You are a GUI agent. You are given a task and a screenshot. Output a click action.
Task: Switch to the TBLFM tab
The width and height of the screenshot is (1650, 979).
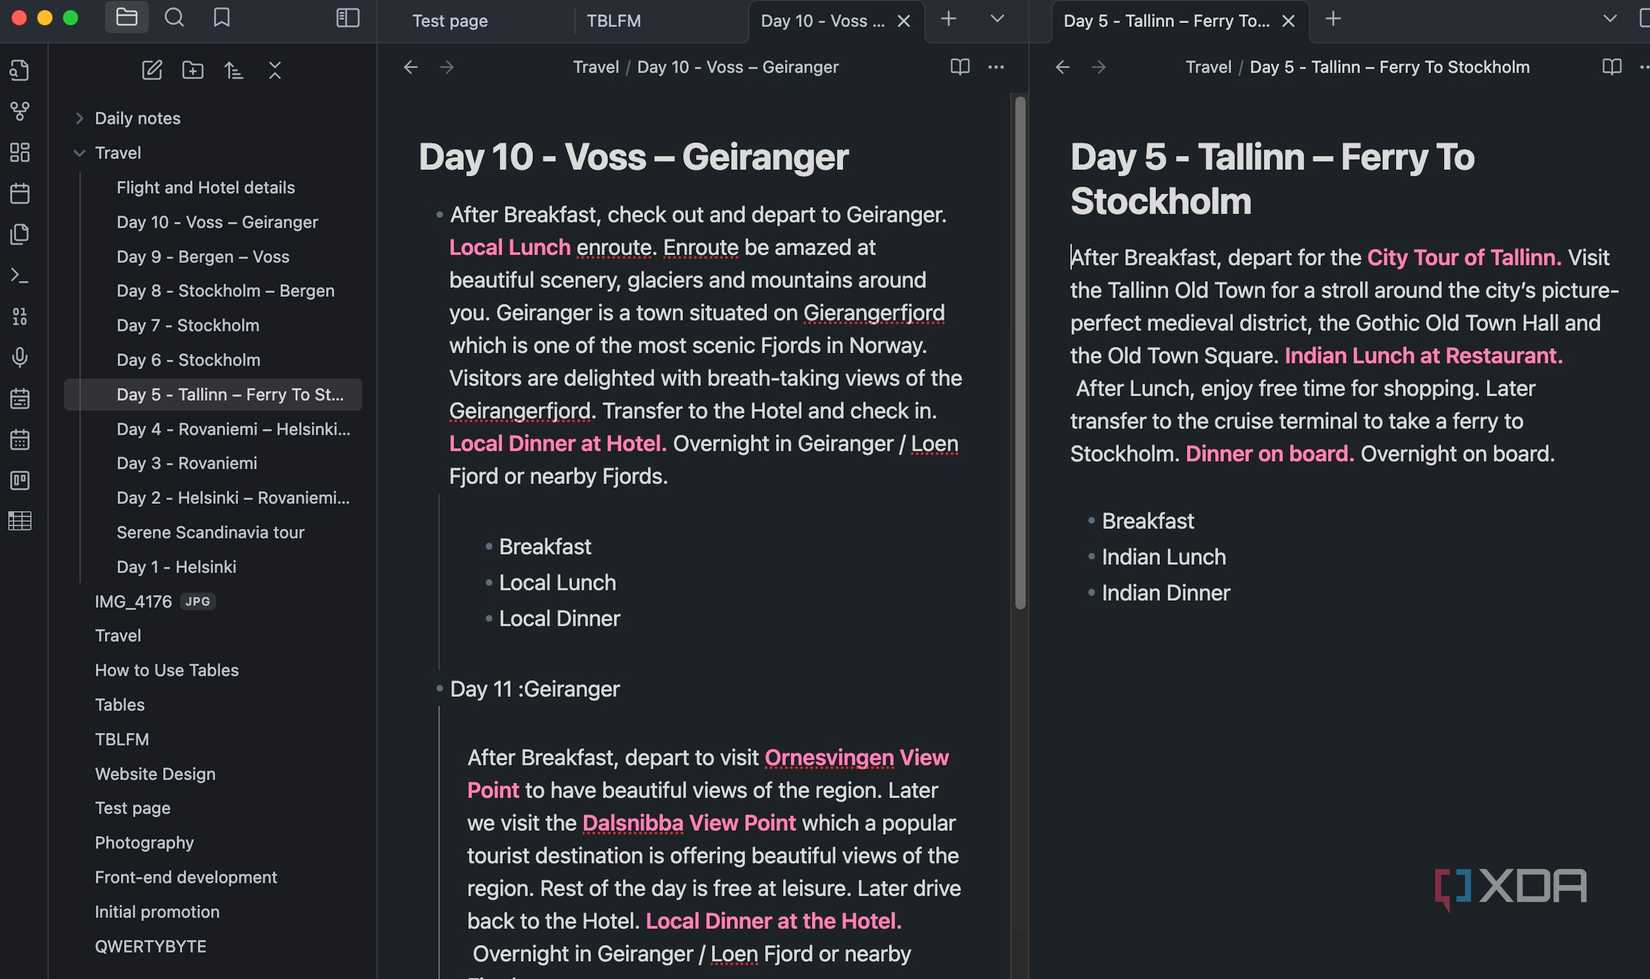tap(613, 20)
